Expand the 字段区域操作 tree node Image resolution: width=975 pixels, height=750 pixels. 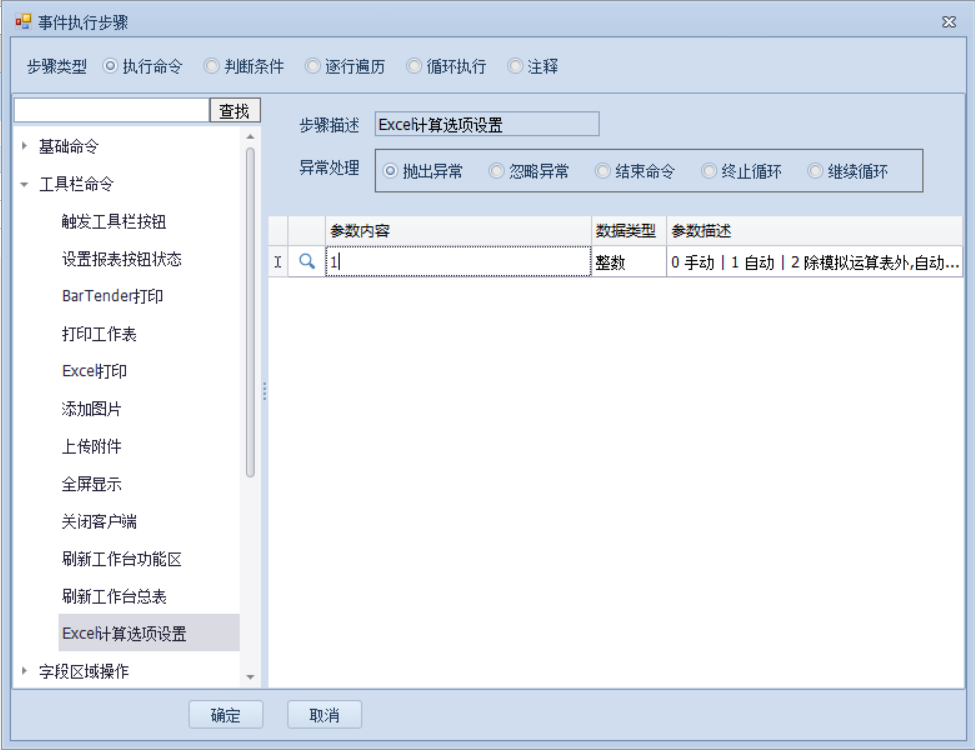click(25, 671)
